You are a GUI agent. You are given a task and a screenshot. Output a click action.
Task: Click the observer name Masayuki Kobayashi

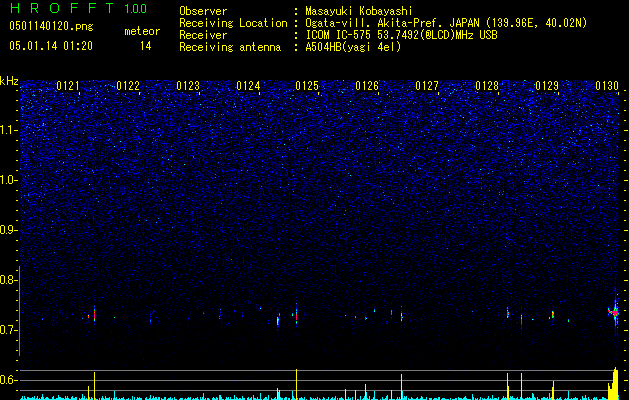coord(359,11)
